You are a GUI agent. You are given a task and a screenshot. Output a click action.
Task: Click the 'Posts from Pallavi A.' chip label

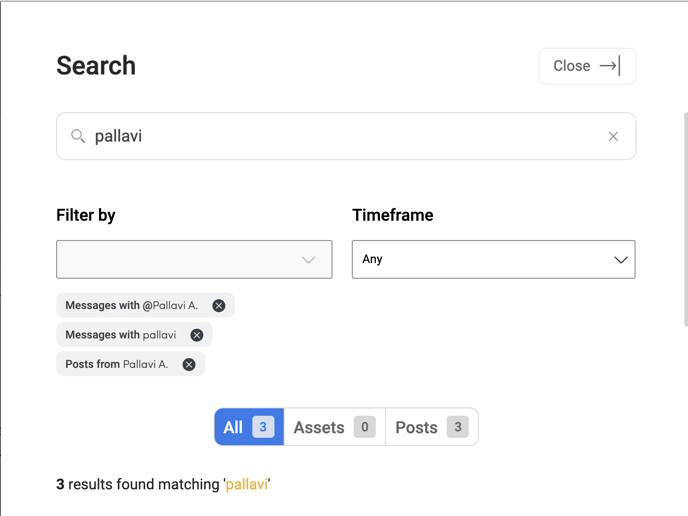(x=117, y=364)
